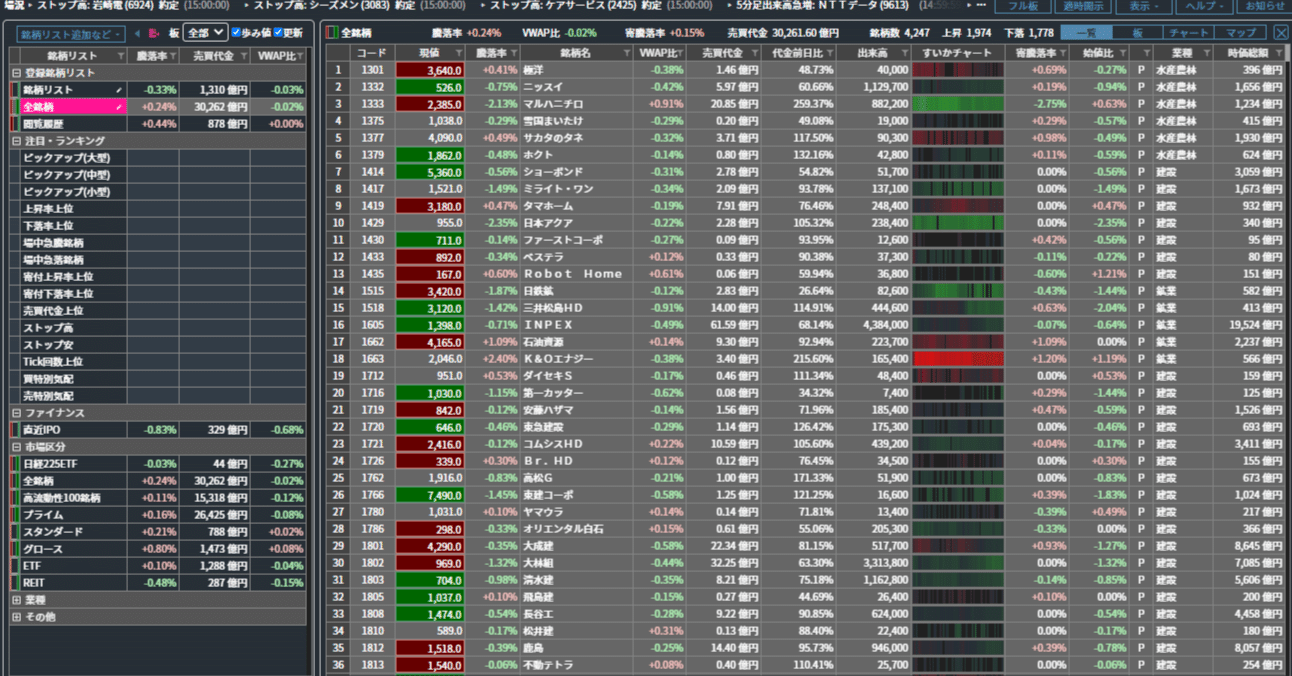This screenshot has height=676, width=1292.
Task: Click the 19,524 億円 market cap cell
Action: tap(1250, 325)
